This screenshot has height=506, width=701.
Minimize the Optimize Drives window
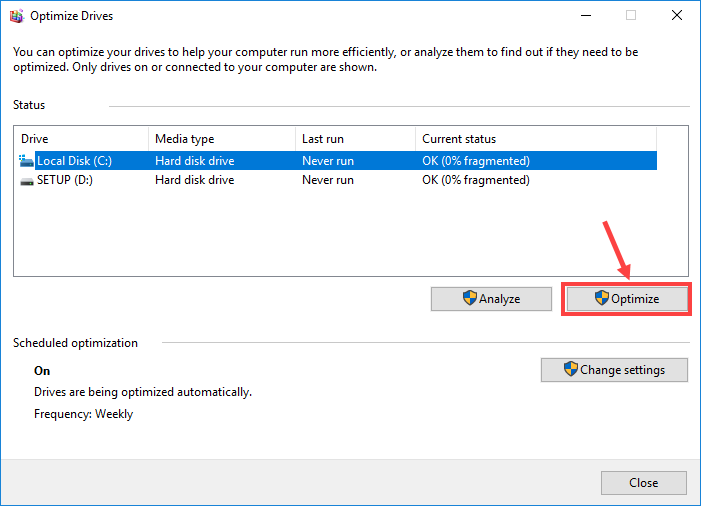point(584,16)
